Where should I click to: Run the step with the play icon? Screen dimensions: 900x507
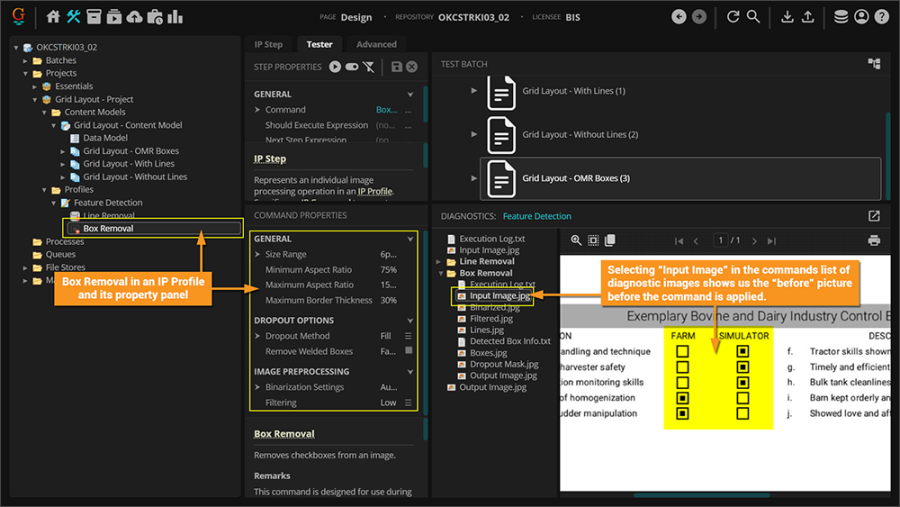[335, 67]
